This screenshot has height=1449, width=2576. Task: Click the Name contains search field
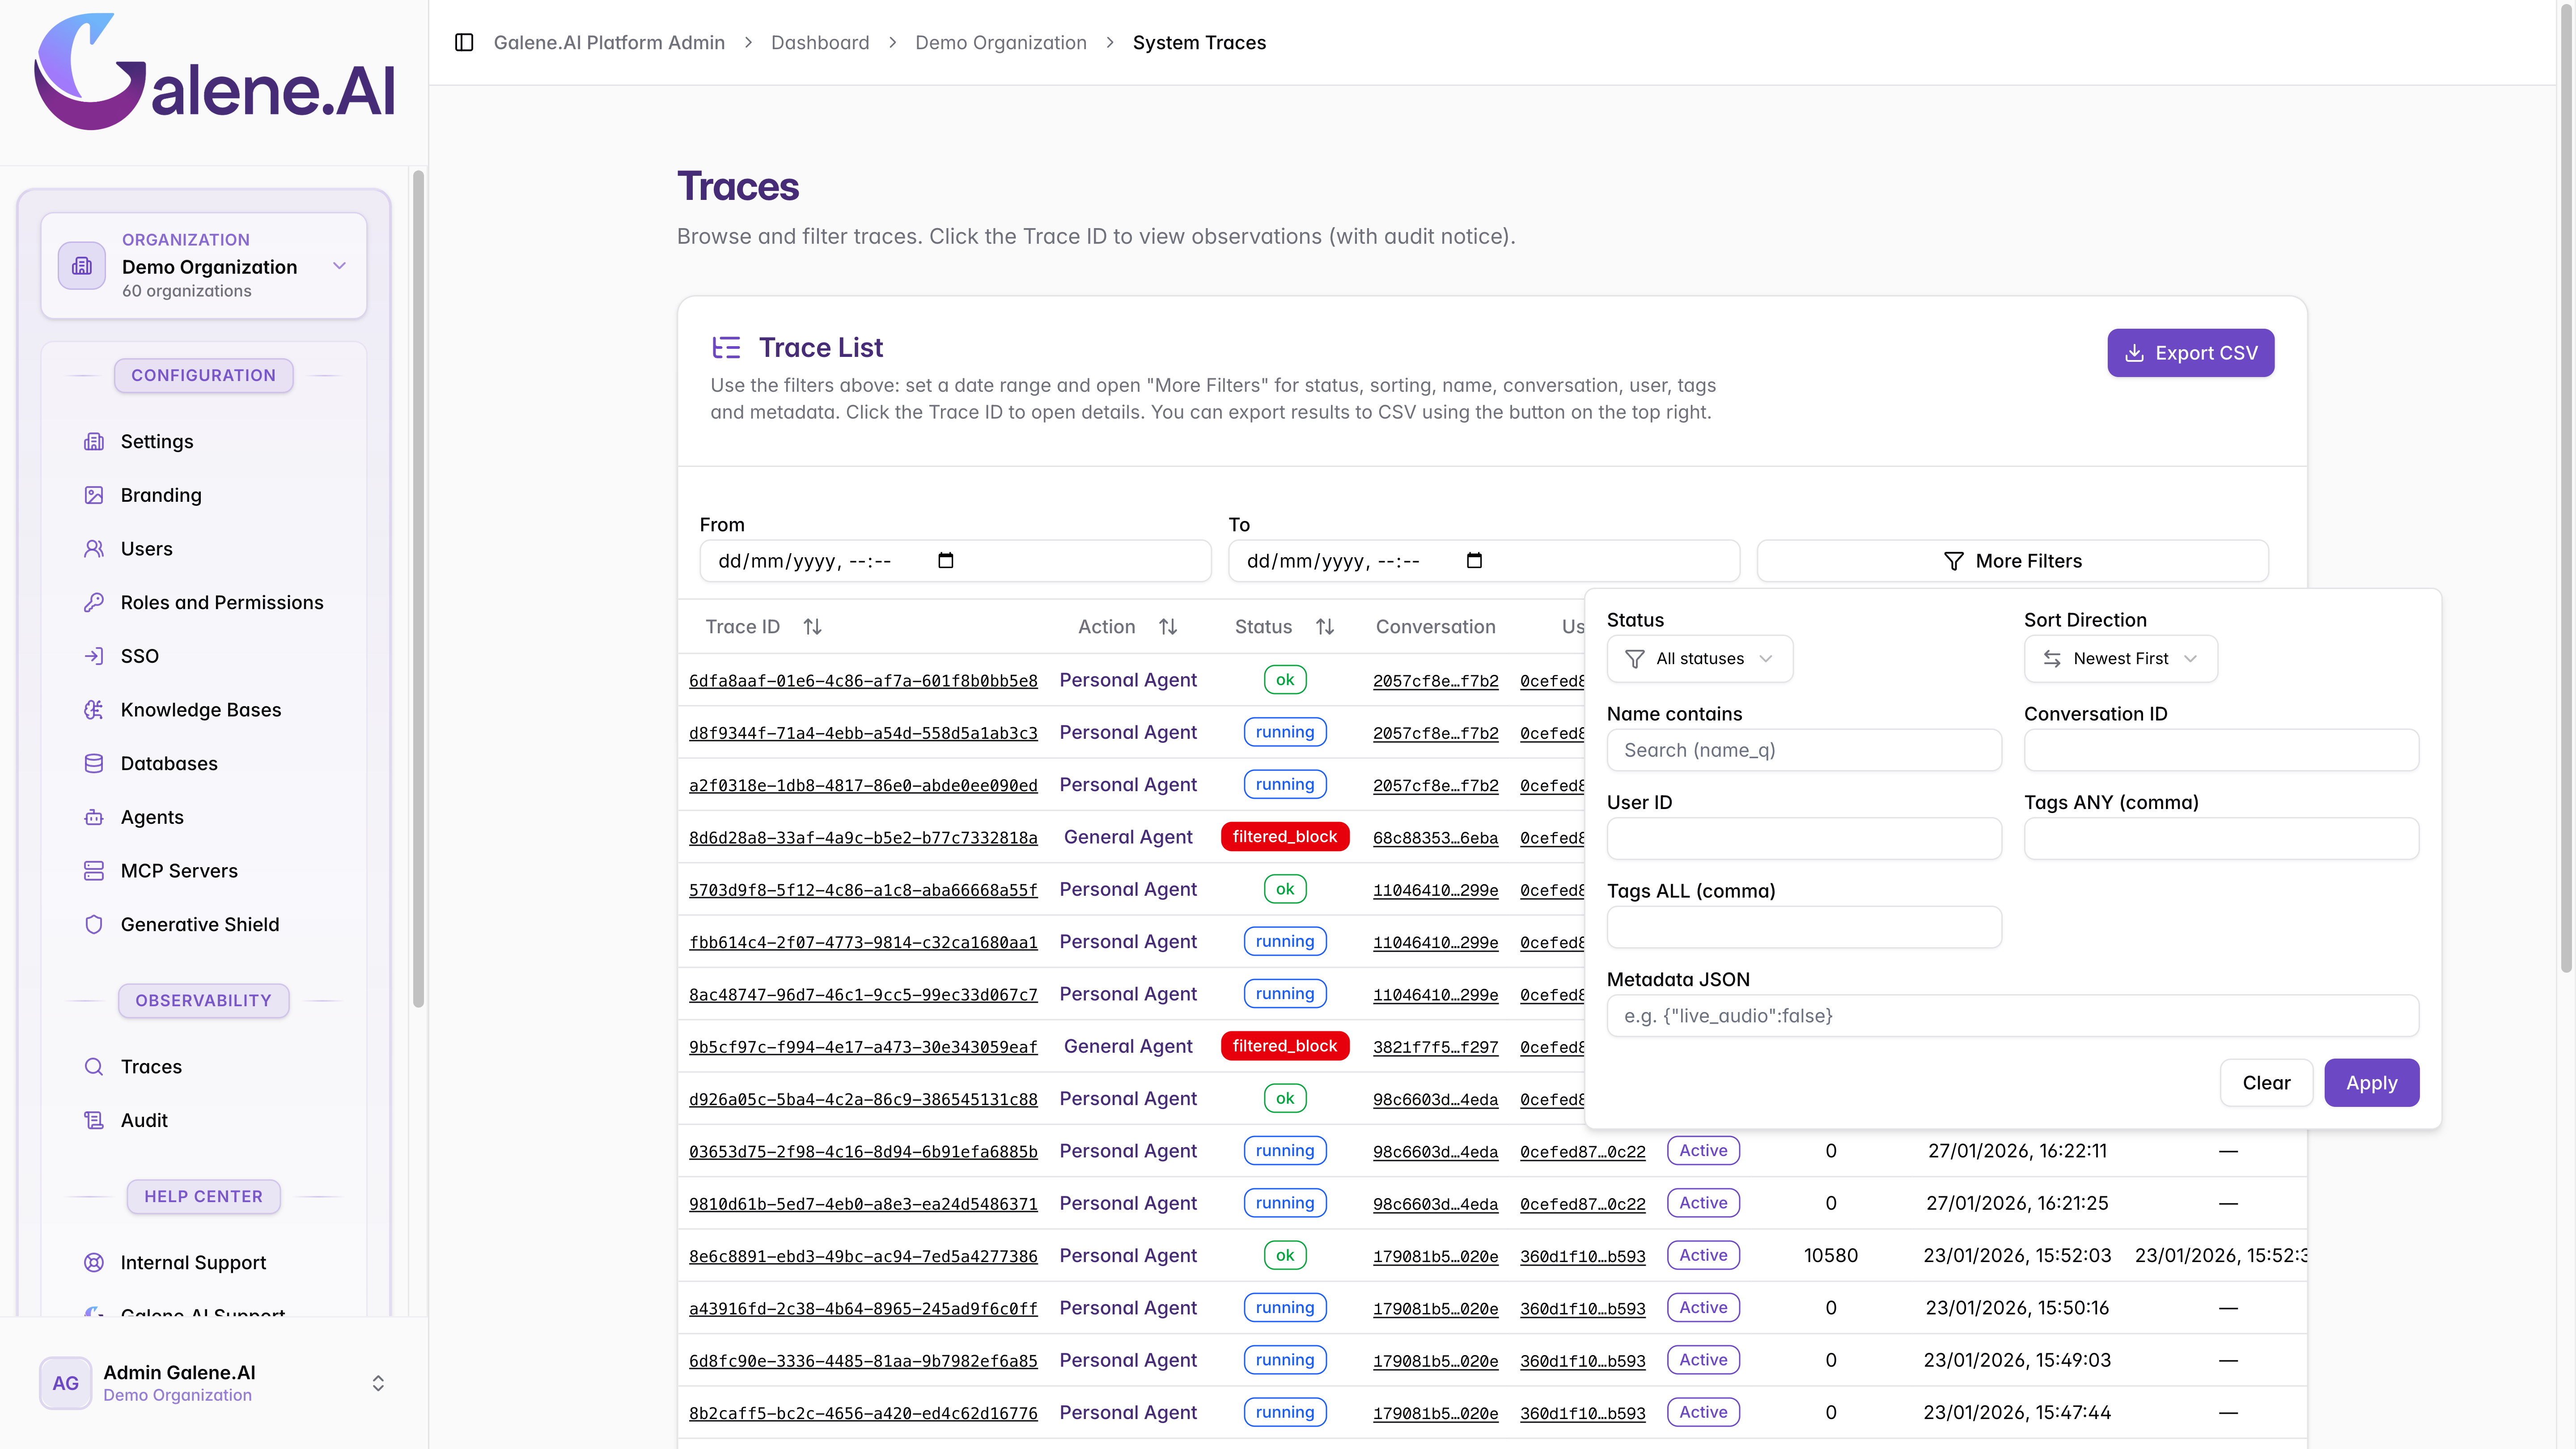coord(1804,750)
